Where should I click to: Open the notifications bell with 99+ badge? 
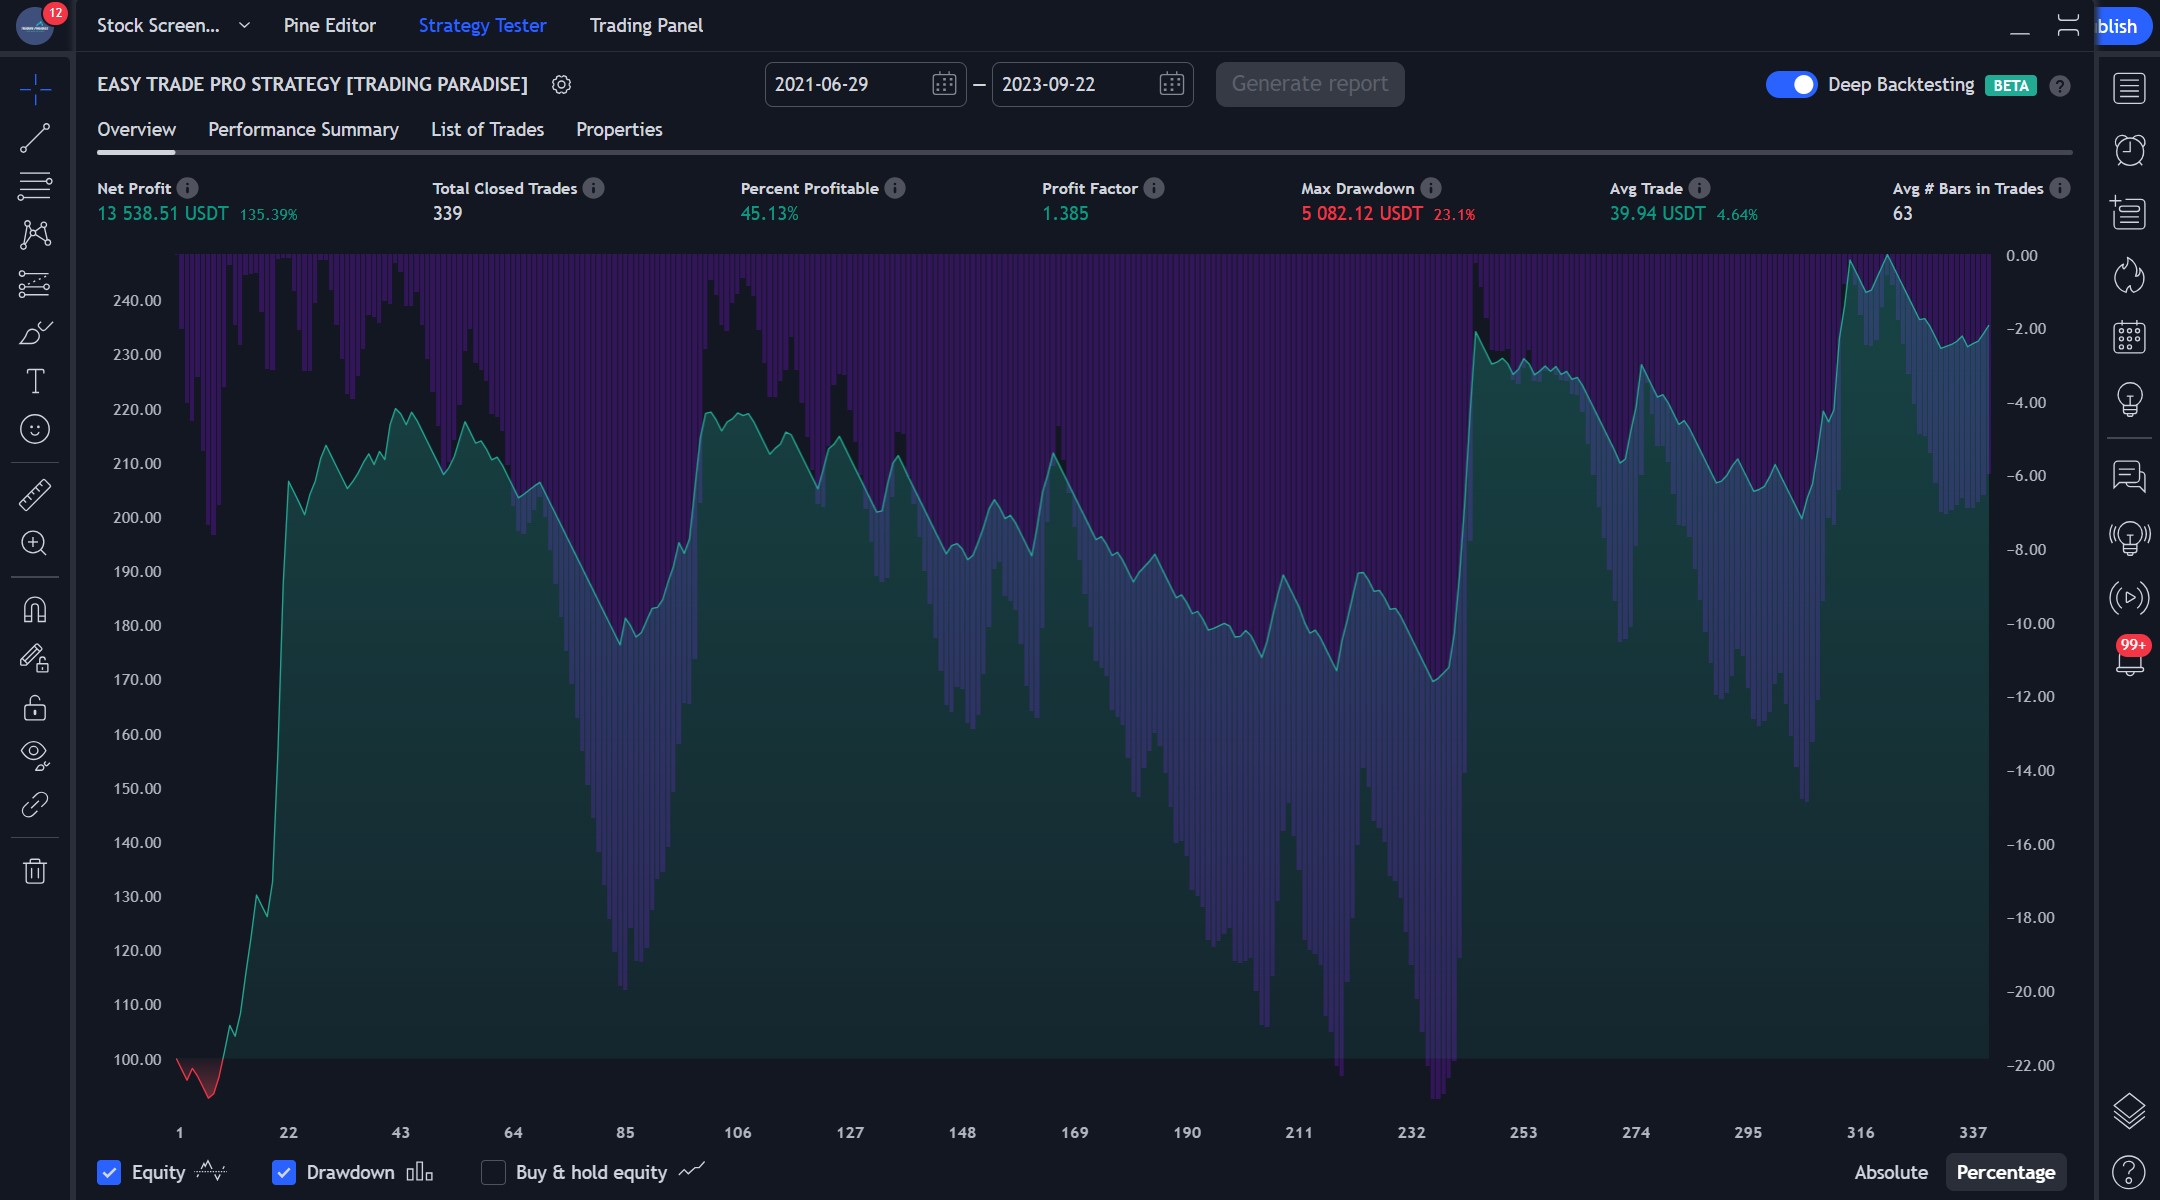pos(2129,660)
